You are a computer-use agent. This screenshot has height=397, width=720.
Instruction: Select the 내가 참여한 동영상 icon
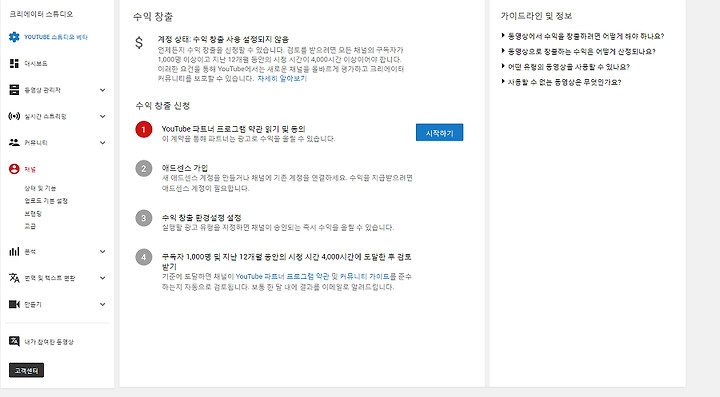click(x=14, y=341)
